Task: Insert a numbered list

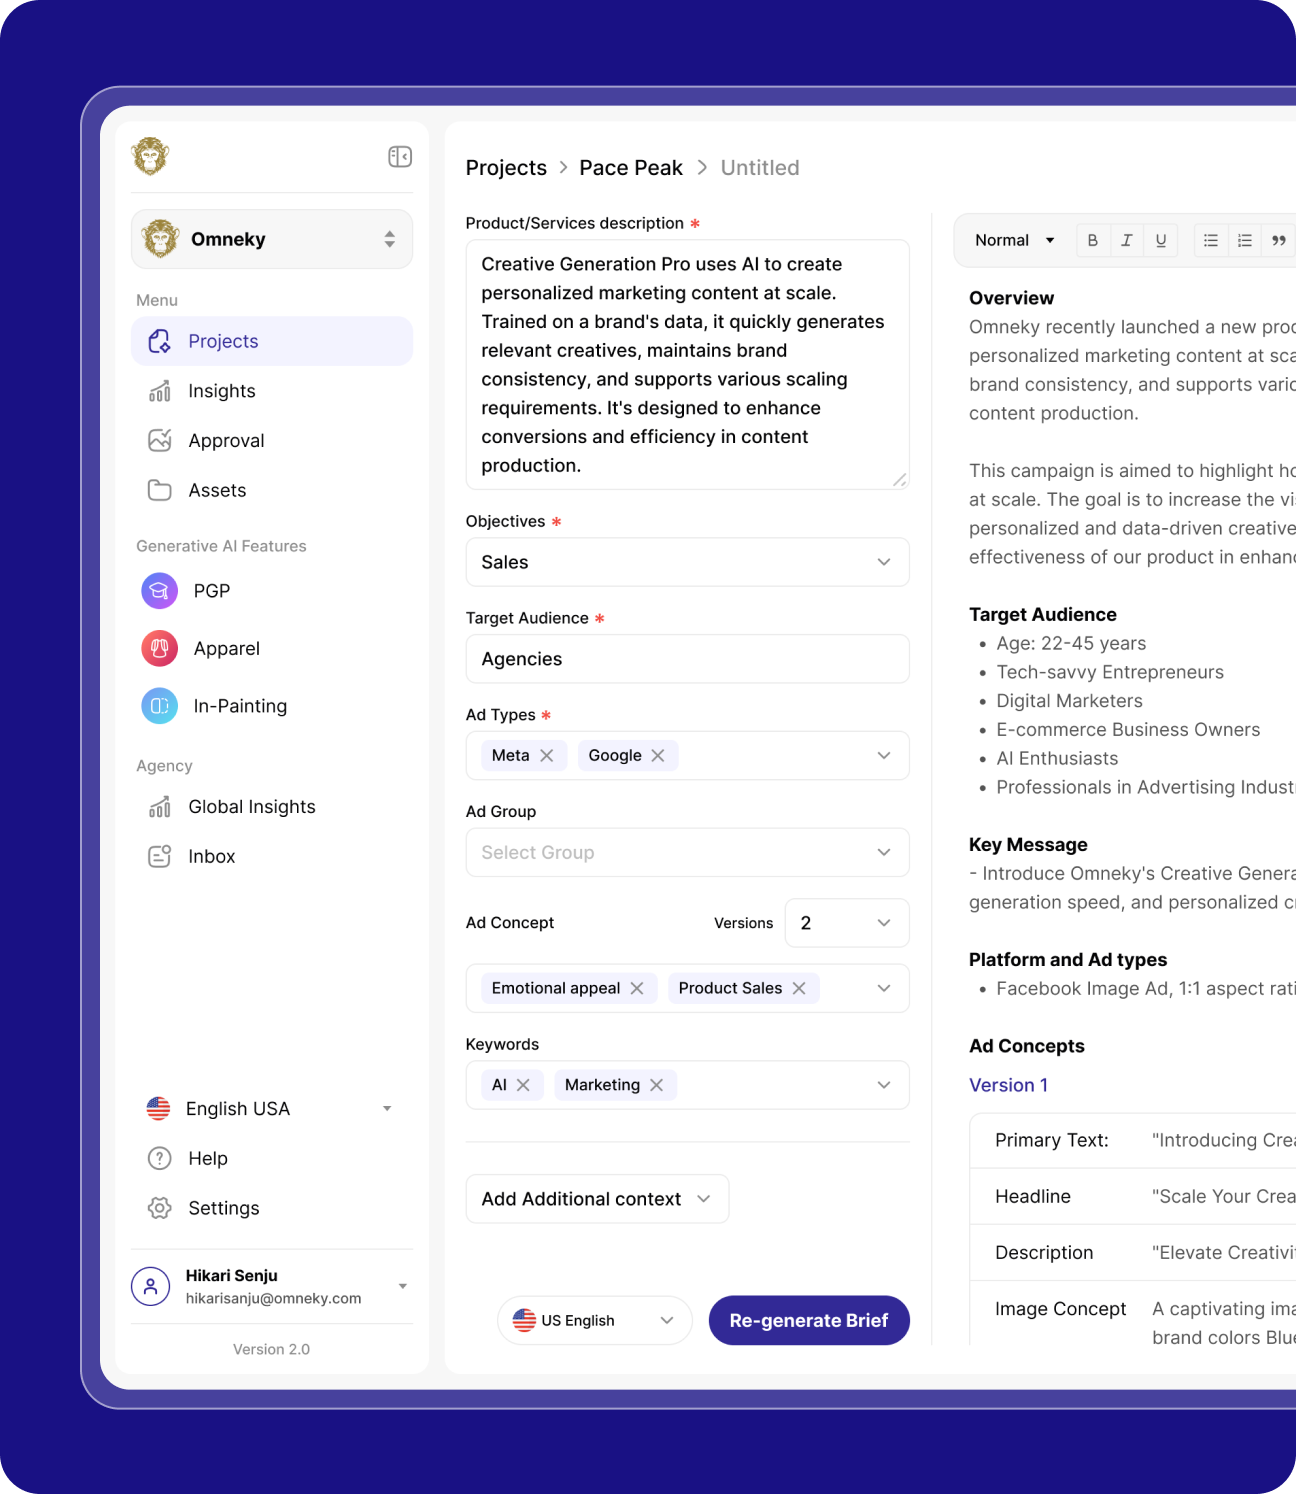Action: pos(1245,240)
